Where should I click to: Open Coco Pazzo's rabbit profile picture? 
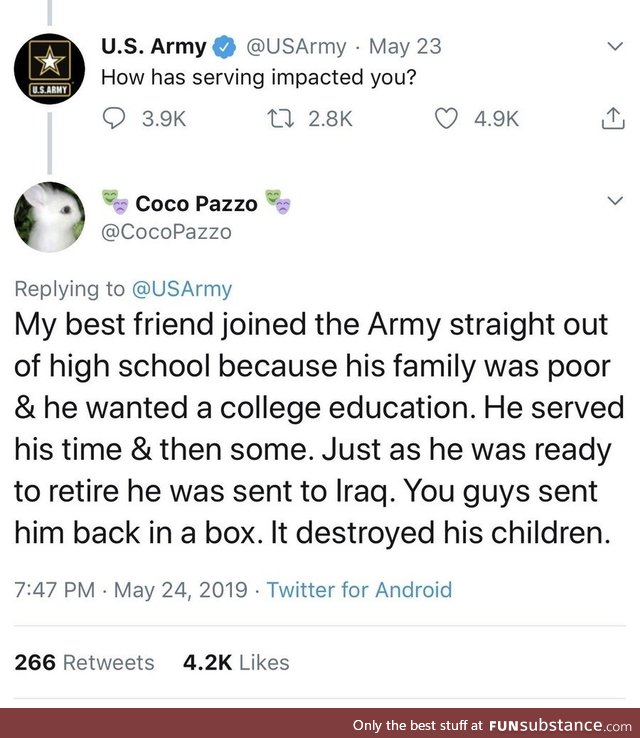[49, 217]
